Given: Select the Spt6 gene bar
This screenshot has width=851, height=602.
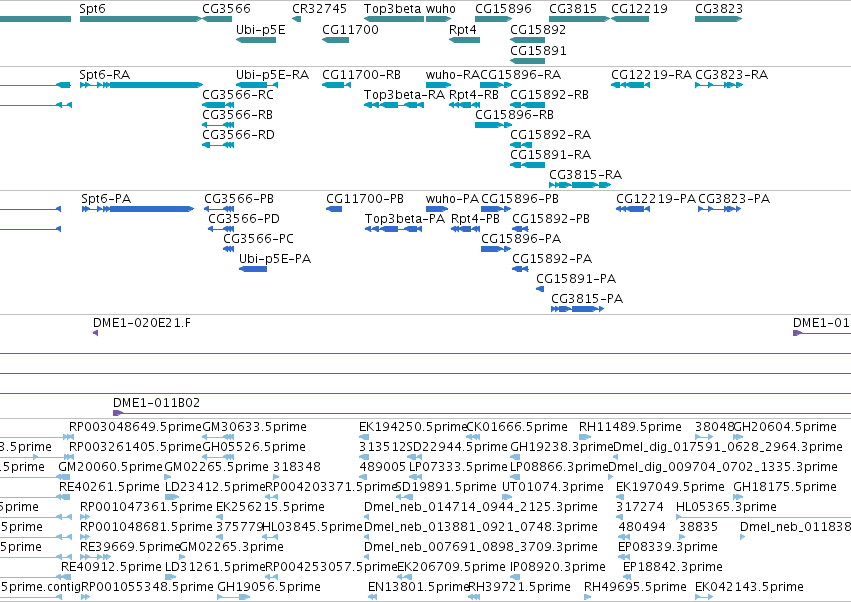Looking at the screenshot, I should (141, 19).
